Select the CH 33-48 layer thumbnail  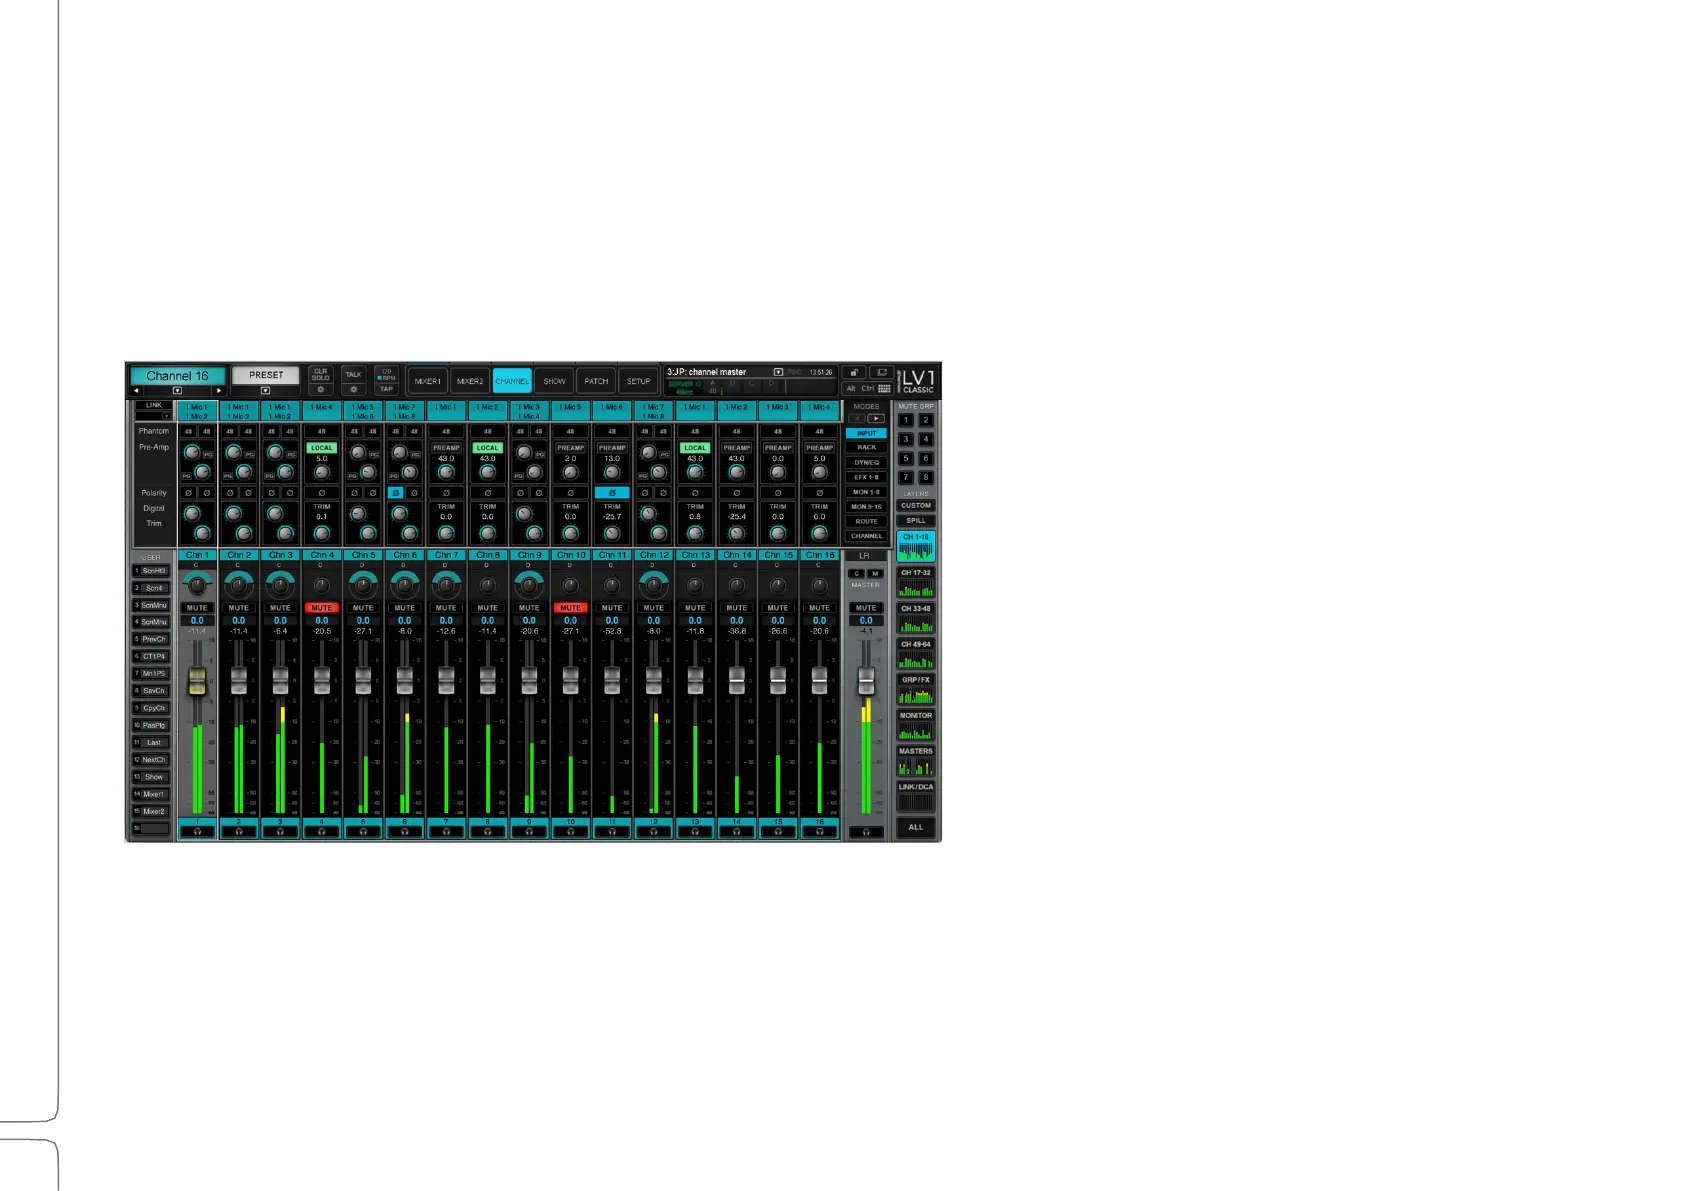[x=915, y=619]
